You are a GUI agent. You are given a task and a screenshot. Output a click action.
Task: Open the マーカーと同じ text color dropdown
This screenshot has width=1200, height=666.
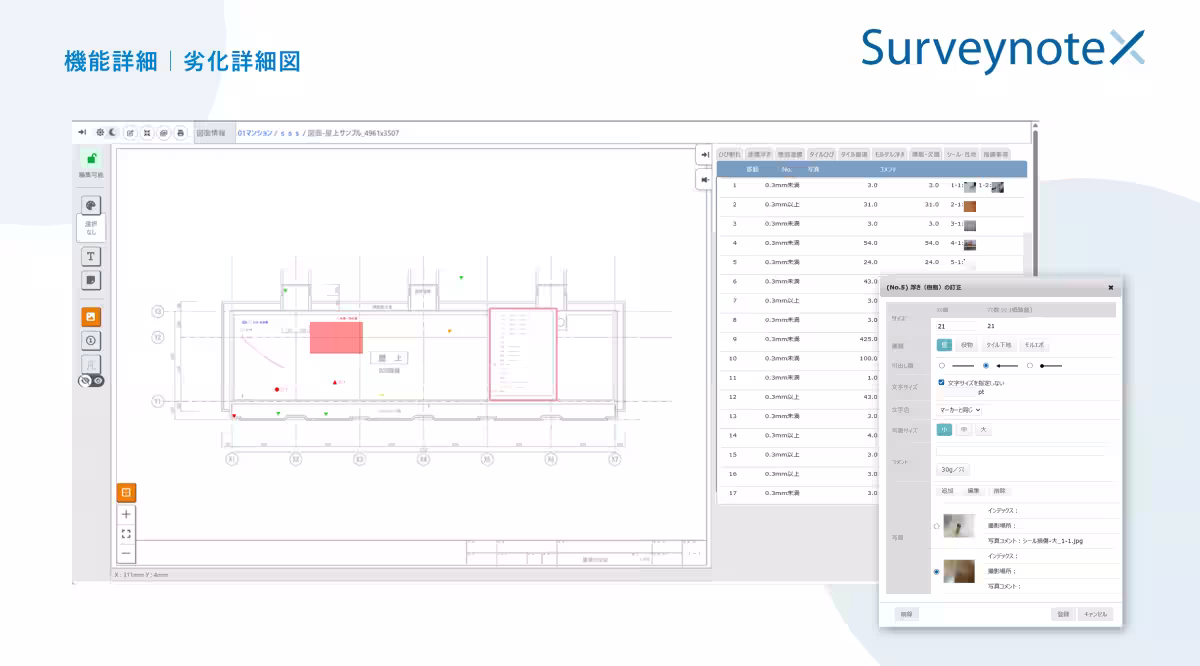960,410
